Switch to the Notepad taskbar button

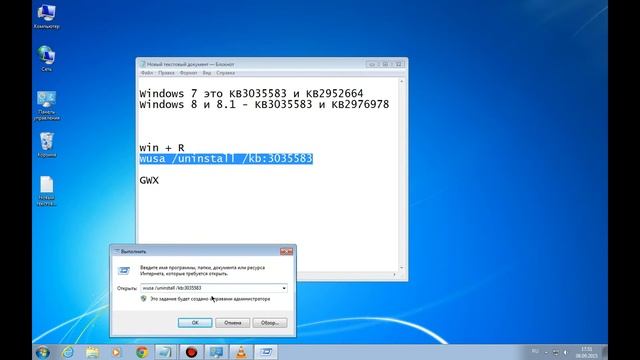[166, 352]
